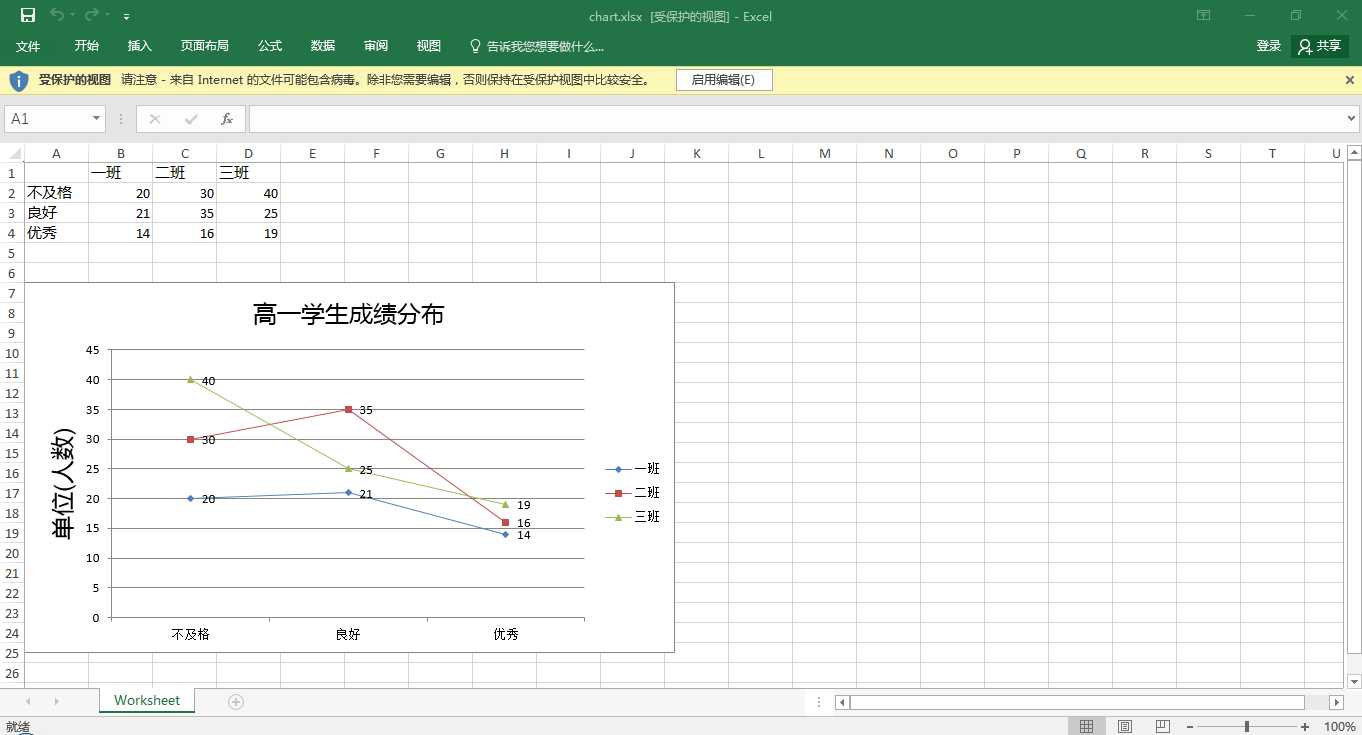Click the Undo arrow icon
1362x735 pixels.
tap(57, 15)
